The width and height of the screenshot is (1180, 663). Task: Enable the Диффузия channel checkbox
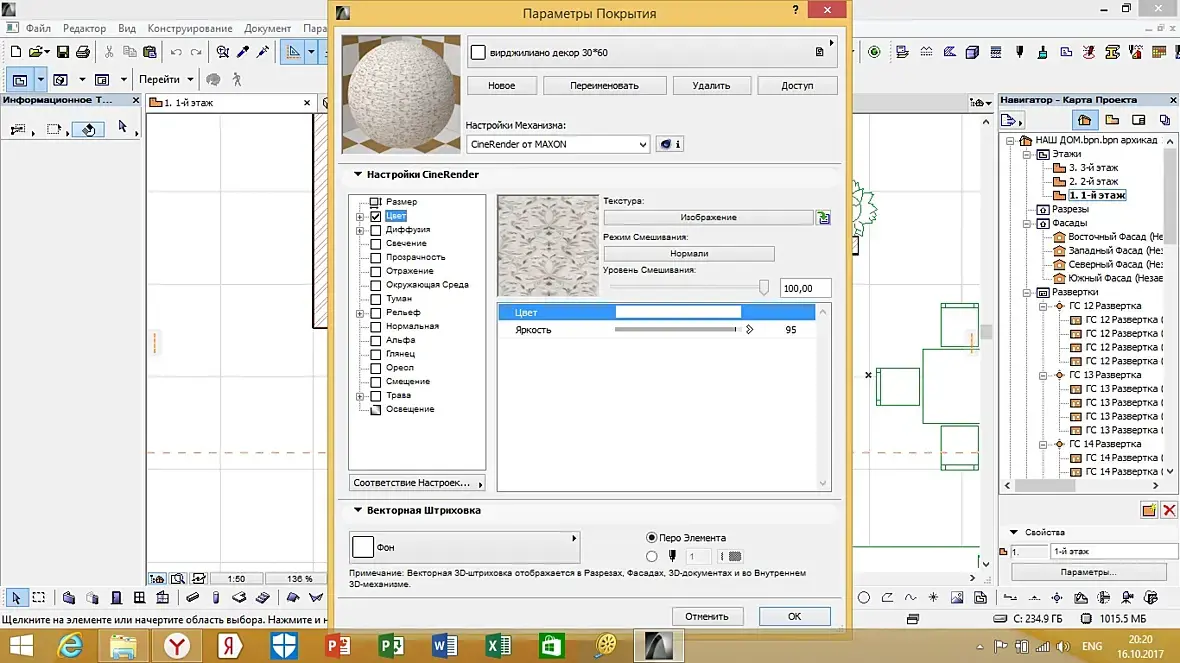pyautogui.click(x=376, y=230)
